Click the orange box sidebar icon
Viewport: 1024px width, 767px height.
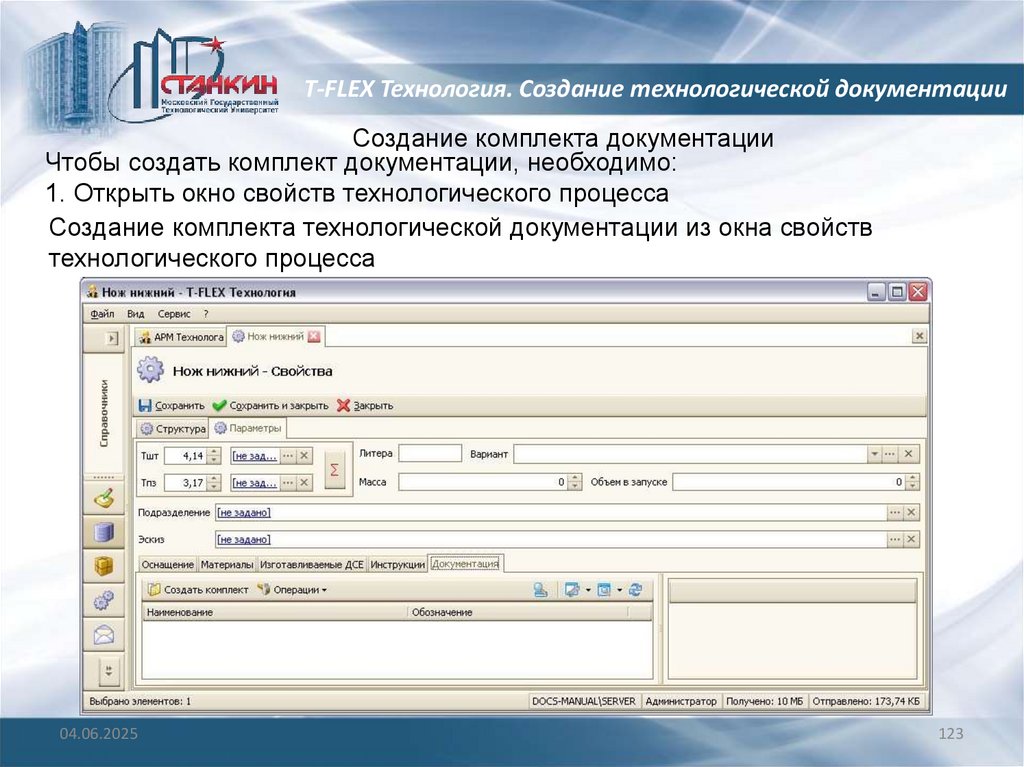pyautogui.click(x=104, y=566)
